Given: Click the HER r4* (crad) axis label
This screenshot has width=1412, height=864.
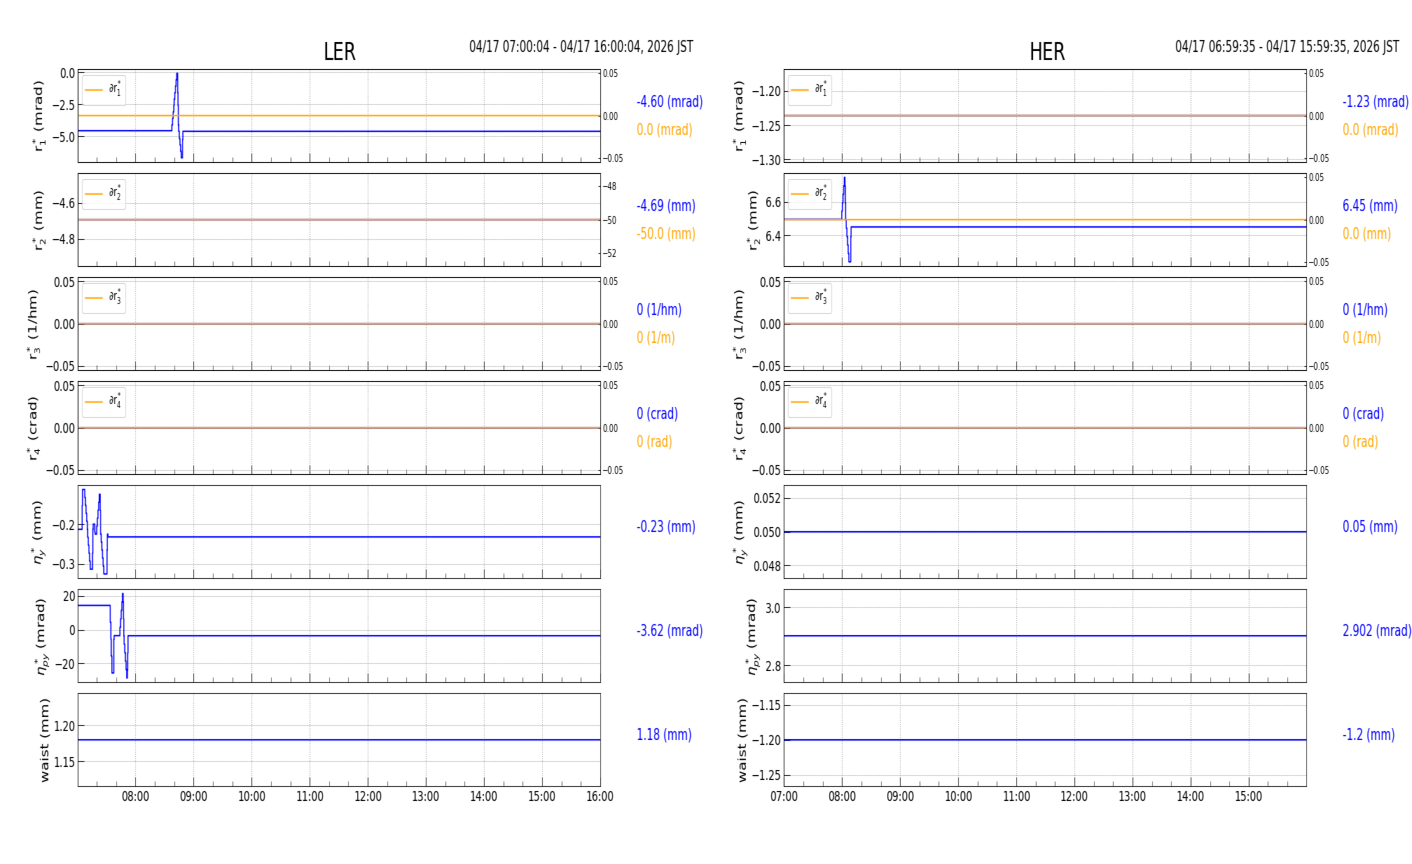Looking at the screenshot, I should pos(739,428).
